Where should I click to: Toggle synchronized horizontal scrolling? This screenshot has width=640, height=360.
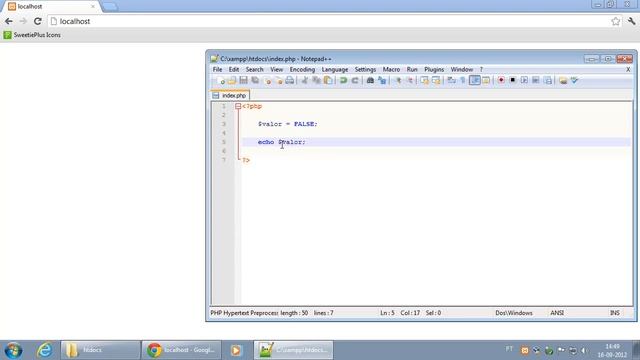tap(436, 80)
